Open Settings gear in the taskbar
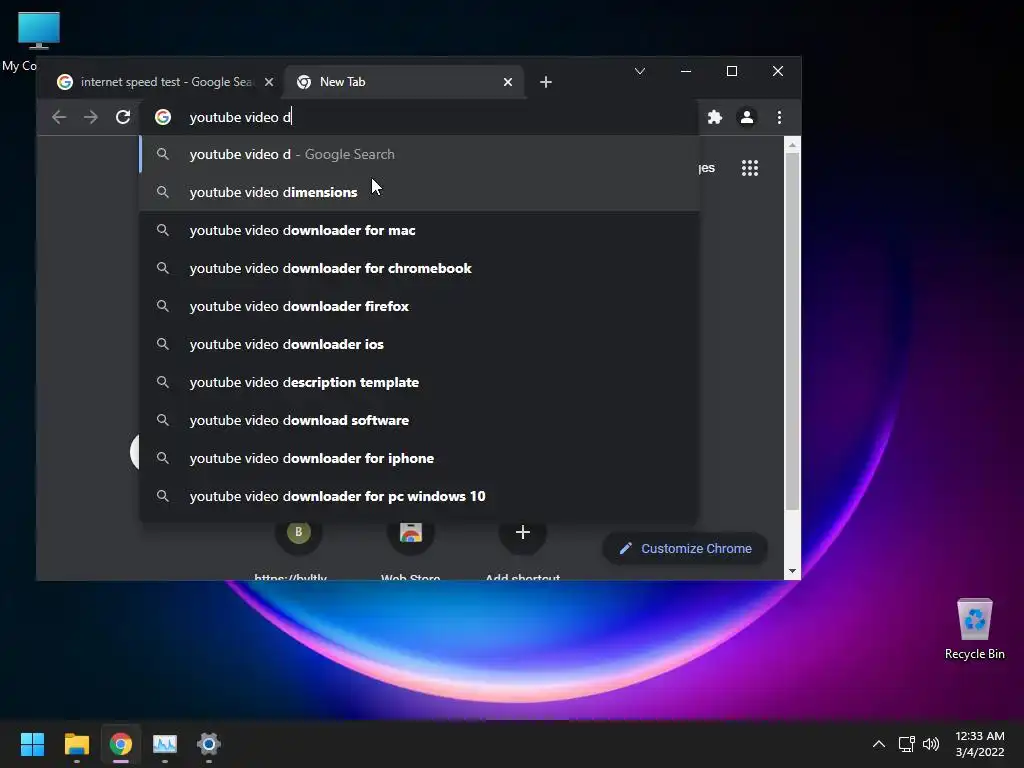Screen dimensions: 1024x768 (209, 744)
